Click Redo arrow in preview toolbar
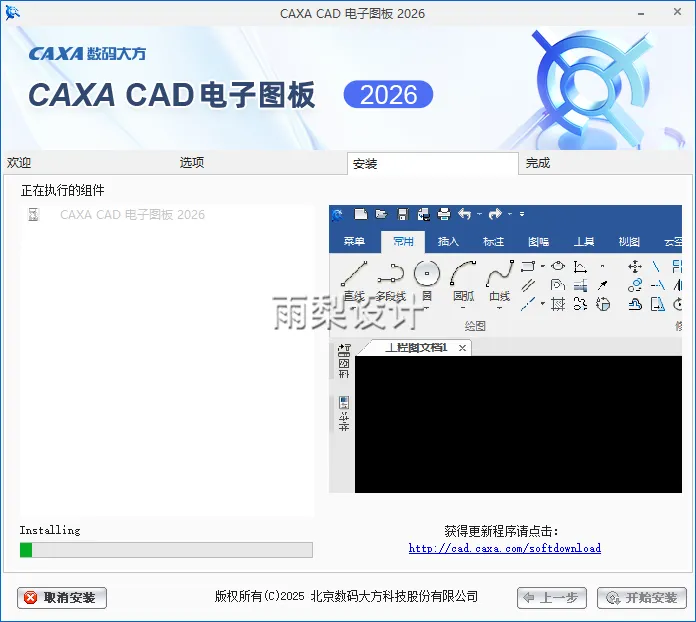Screen dimensions: 696x622 coord(495,214)
